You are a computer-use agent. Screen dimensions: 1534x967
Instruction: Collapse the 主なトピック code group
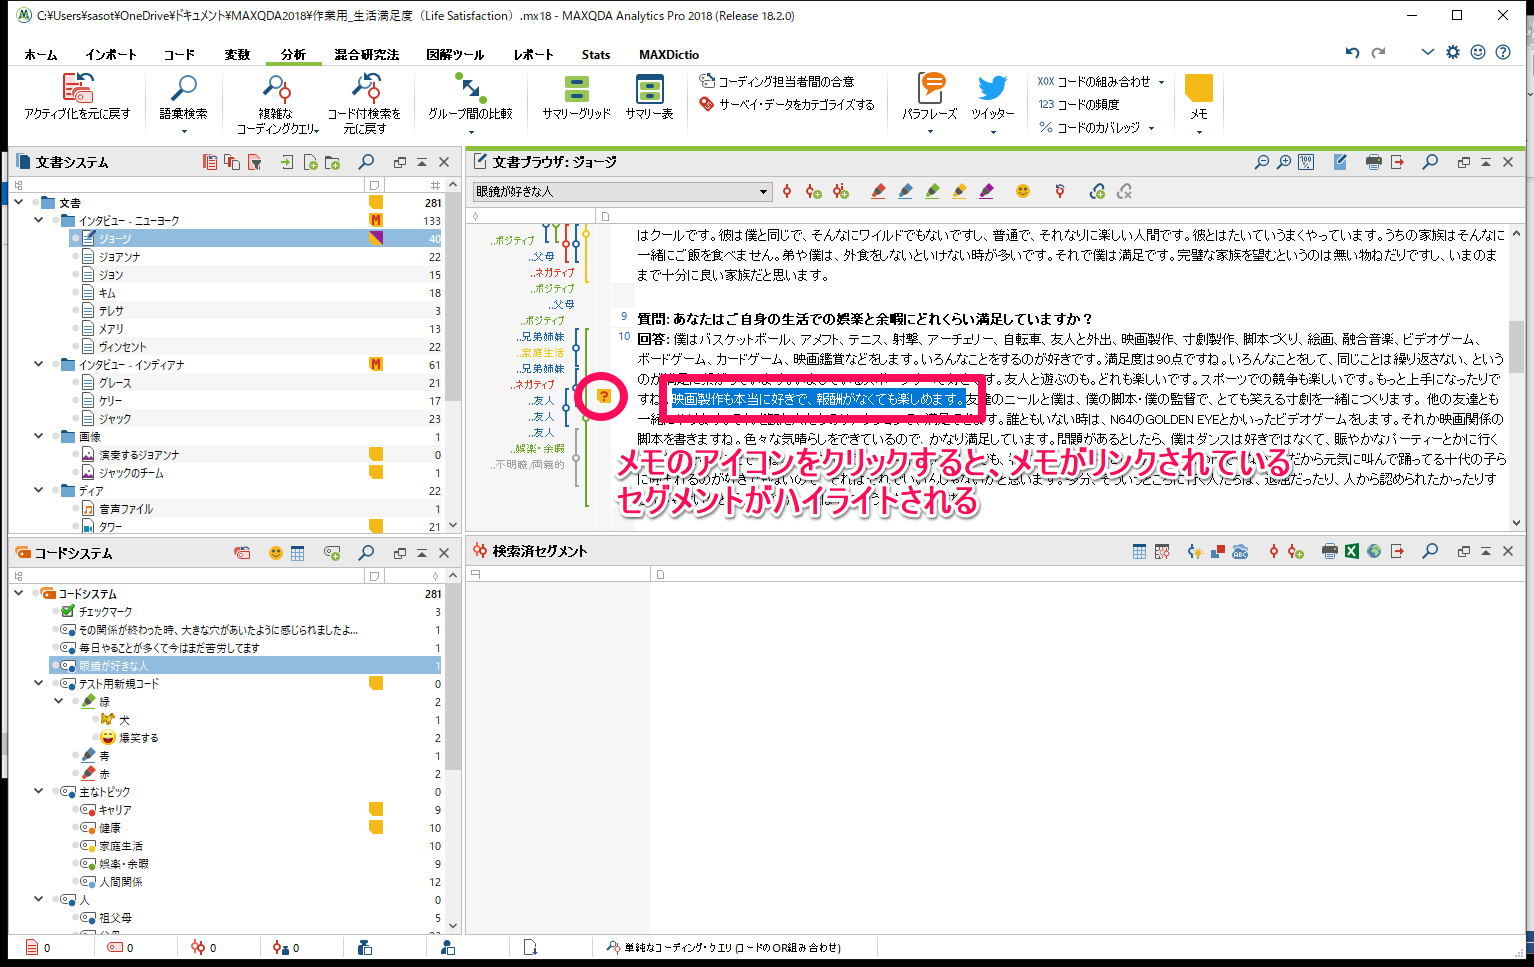click(39, 792)
